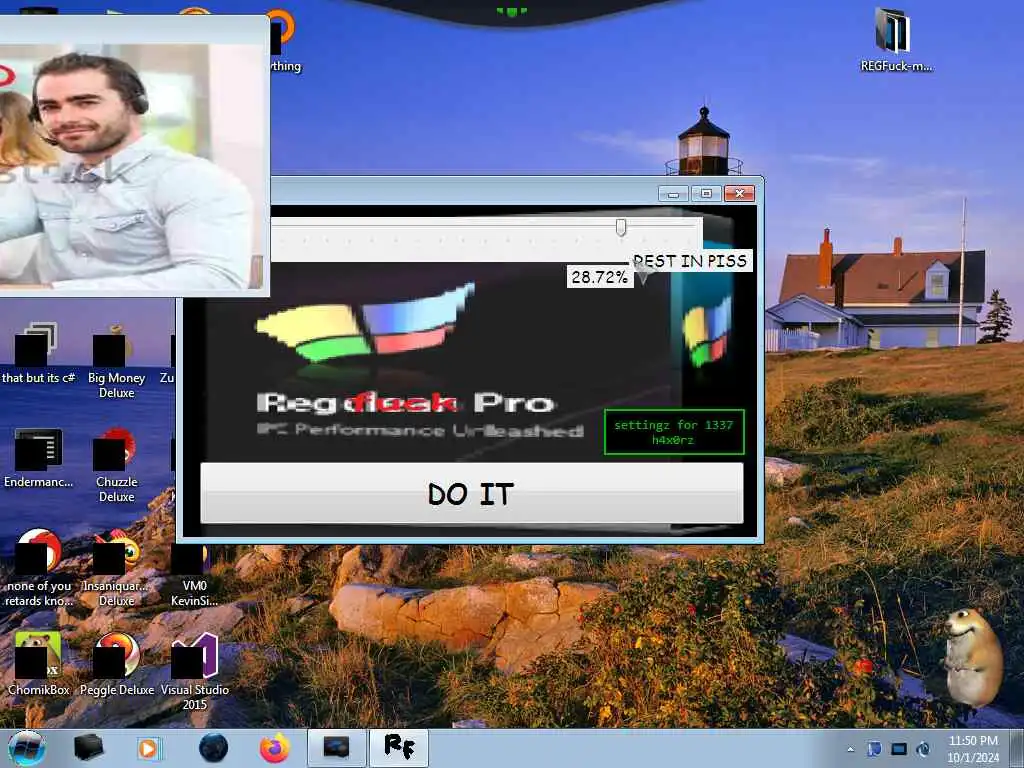The image size is (1024, 768).
Task: Select the 'none of you retards kno...' icon
Action: [x=38, y=568]
